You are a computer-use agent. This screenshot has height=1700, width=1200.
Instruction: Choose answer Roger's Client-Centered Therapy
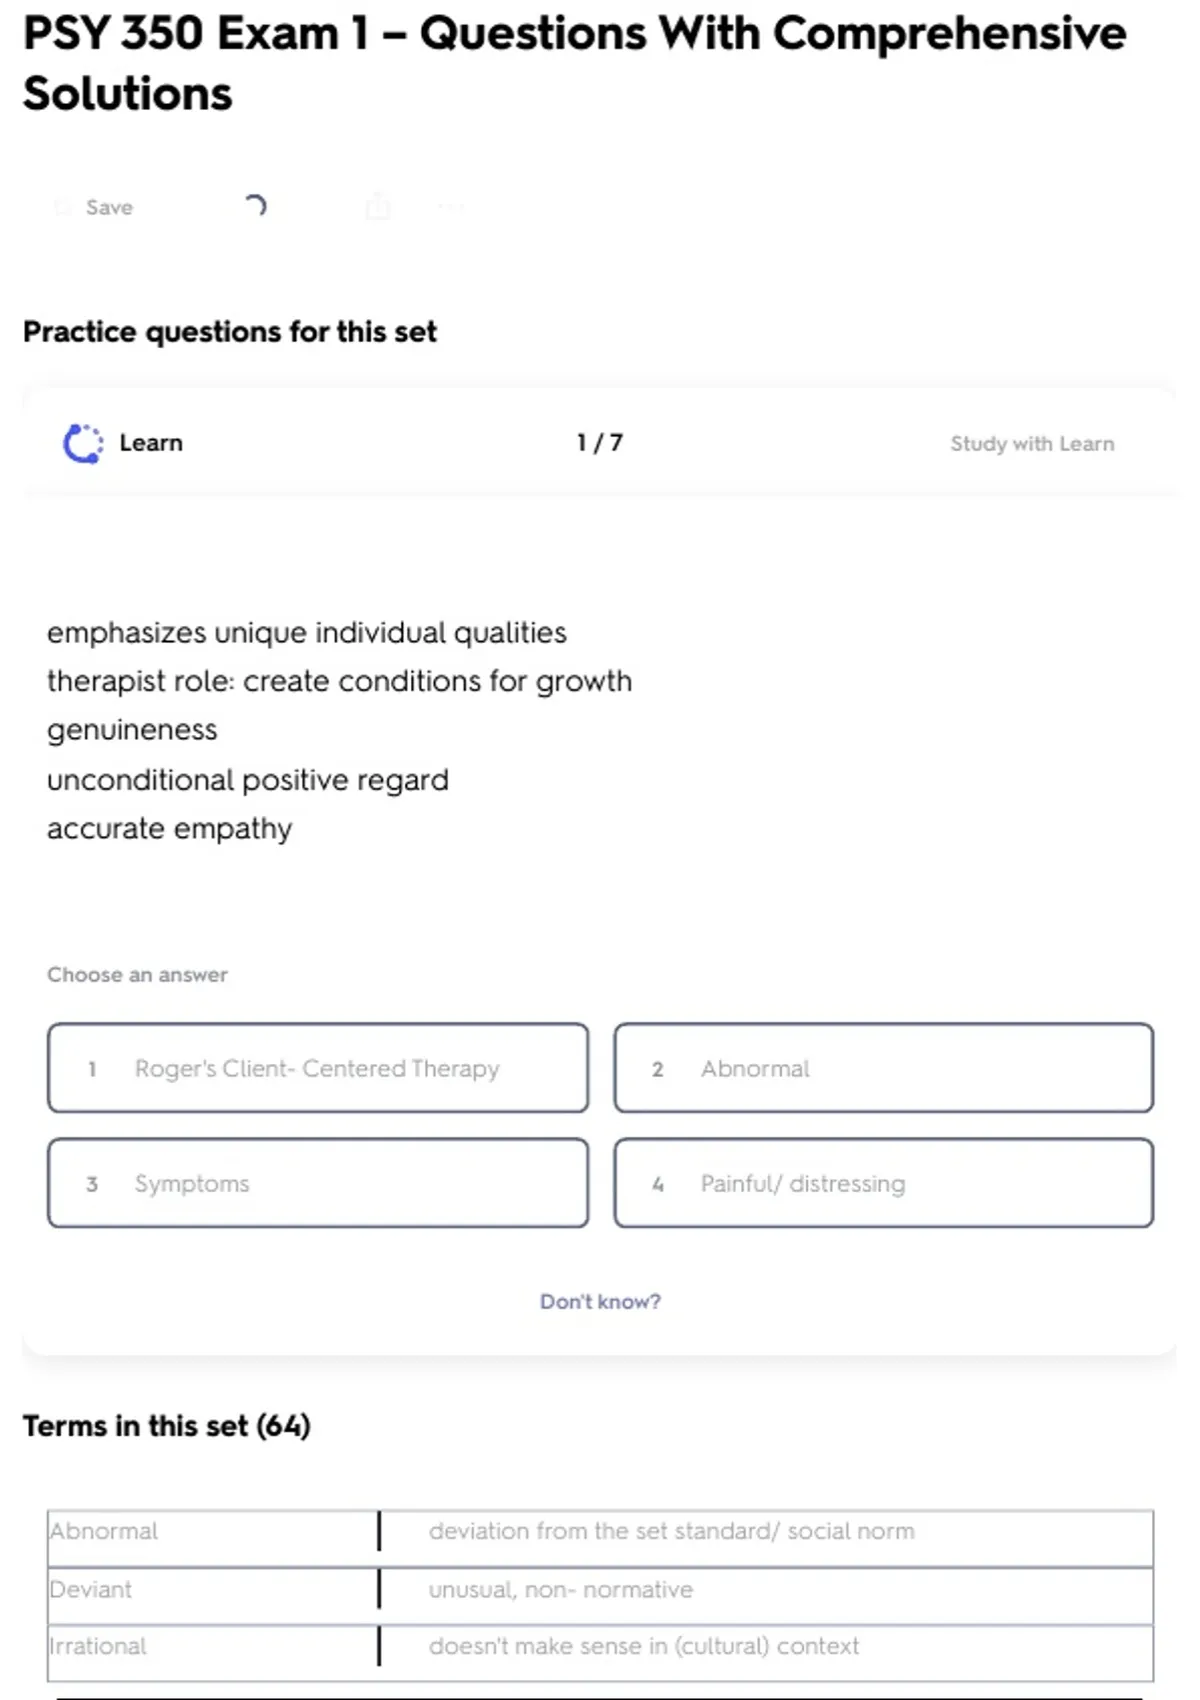coord(318,1068)
